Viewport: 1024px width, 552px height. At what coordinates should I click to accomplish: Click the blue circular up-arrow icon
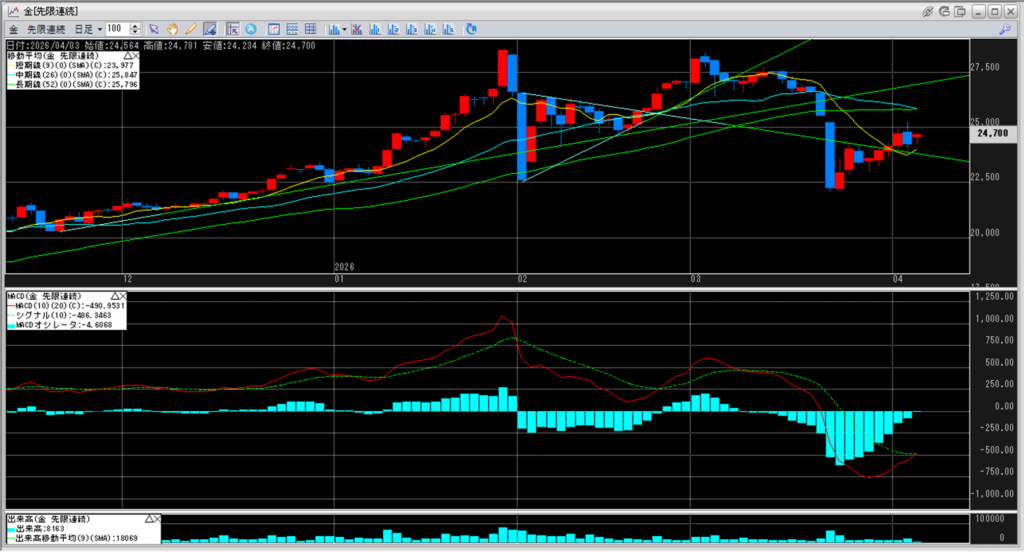pos(250,29)
